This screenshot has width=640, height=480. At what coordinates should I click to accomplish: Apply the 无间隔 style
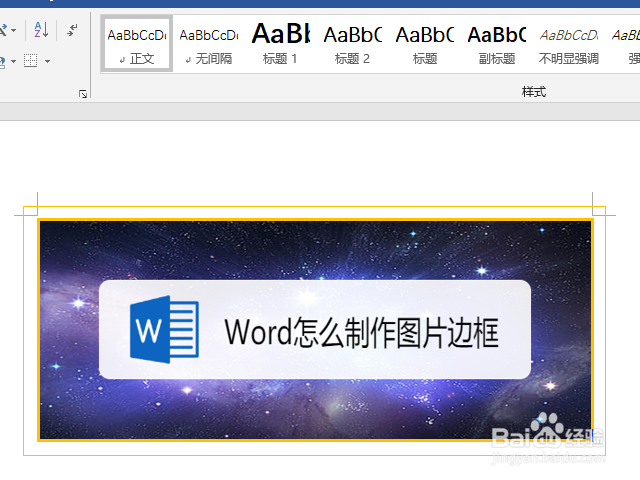(x=209, y=44)
